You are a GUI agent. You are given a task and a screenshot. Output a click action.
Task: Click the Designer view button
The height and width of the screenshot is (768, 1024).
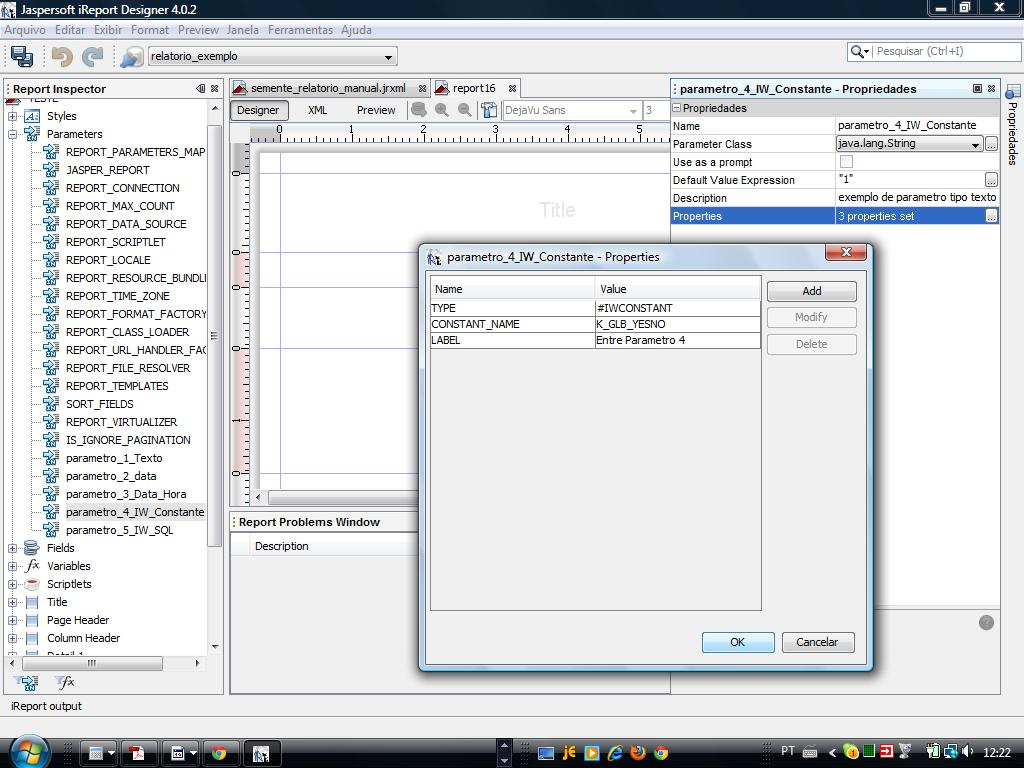259,110
